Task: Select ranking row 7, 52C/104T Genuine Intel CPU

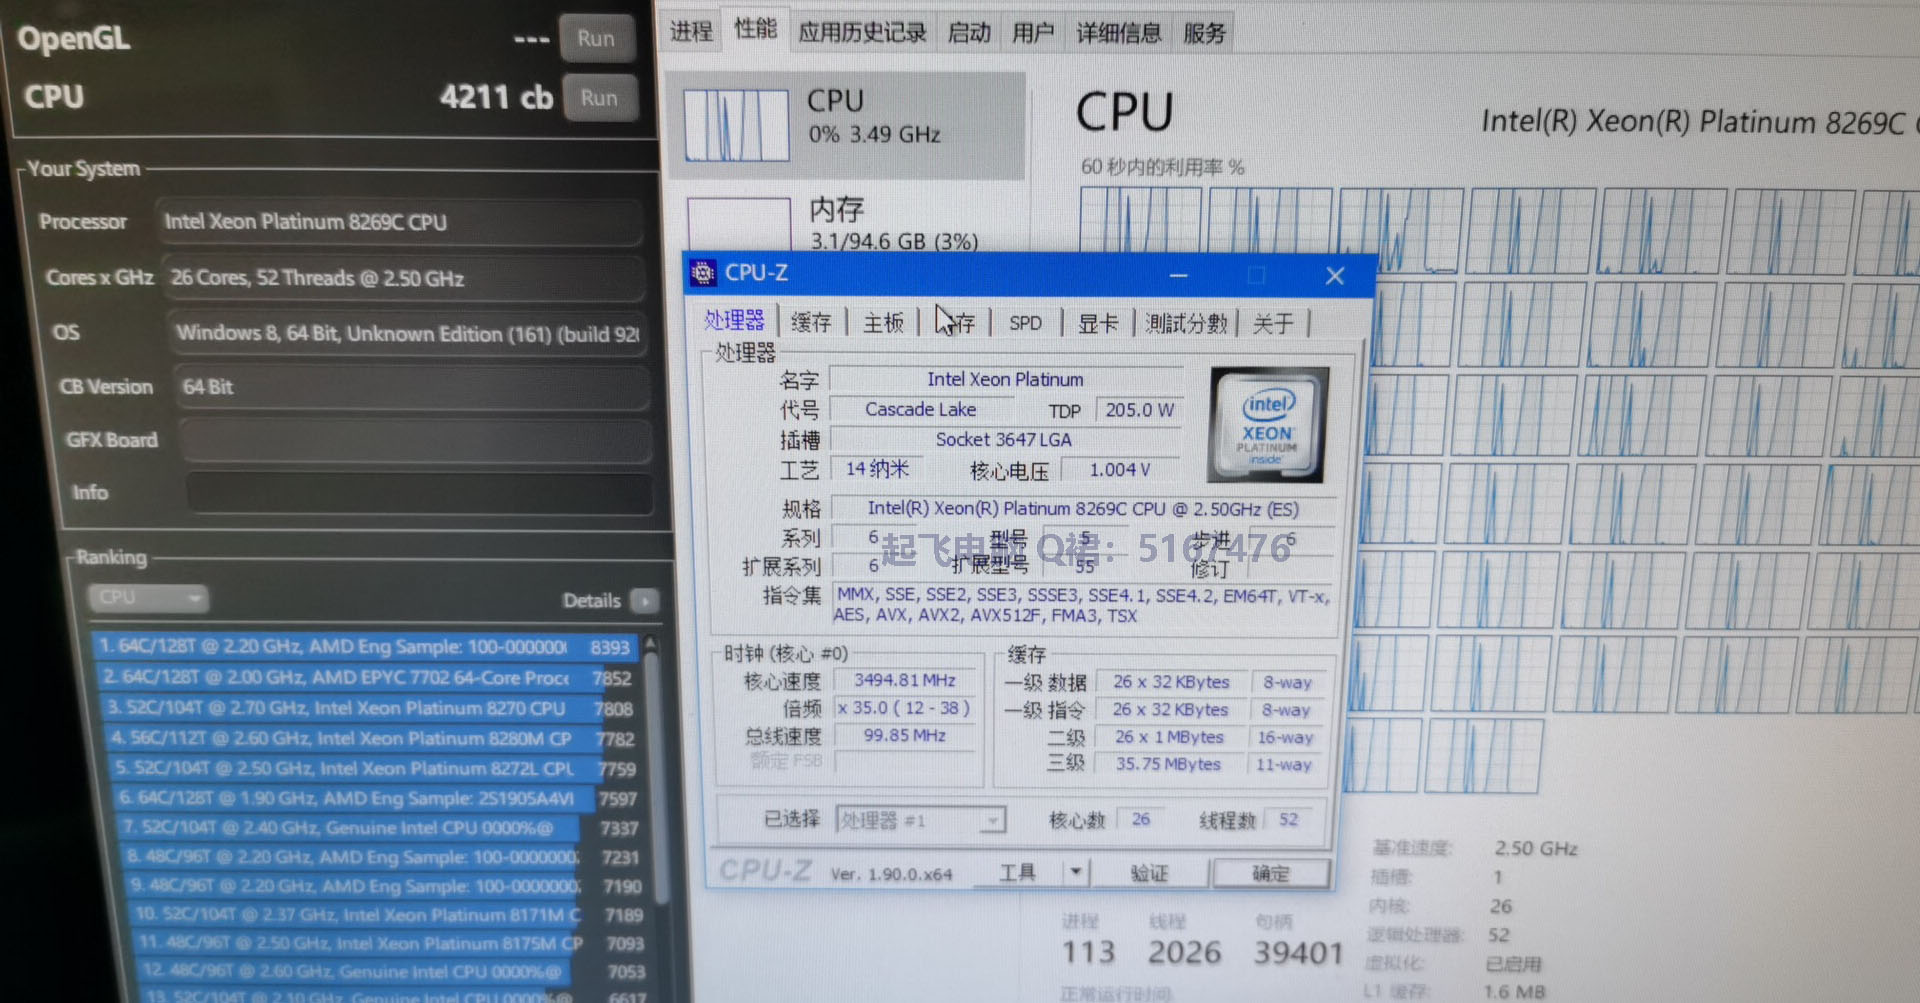Action: (381, 828)
